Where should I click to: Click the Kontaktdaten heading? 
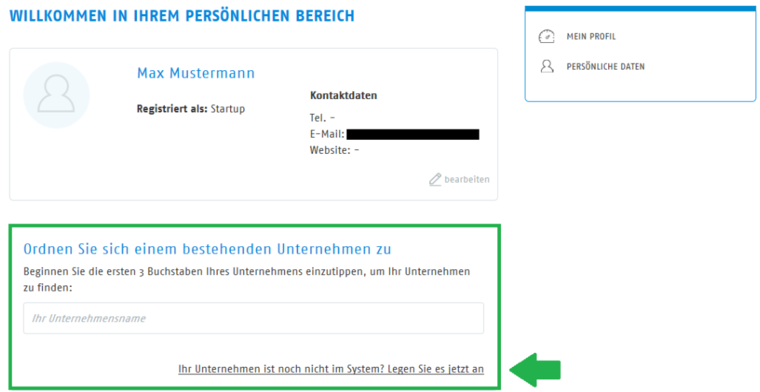343,95
